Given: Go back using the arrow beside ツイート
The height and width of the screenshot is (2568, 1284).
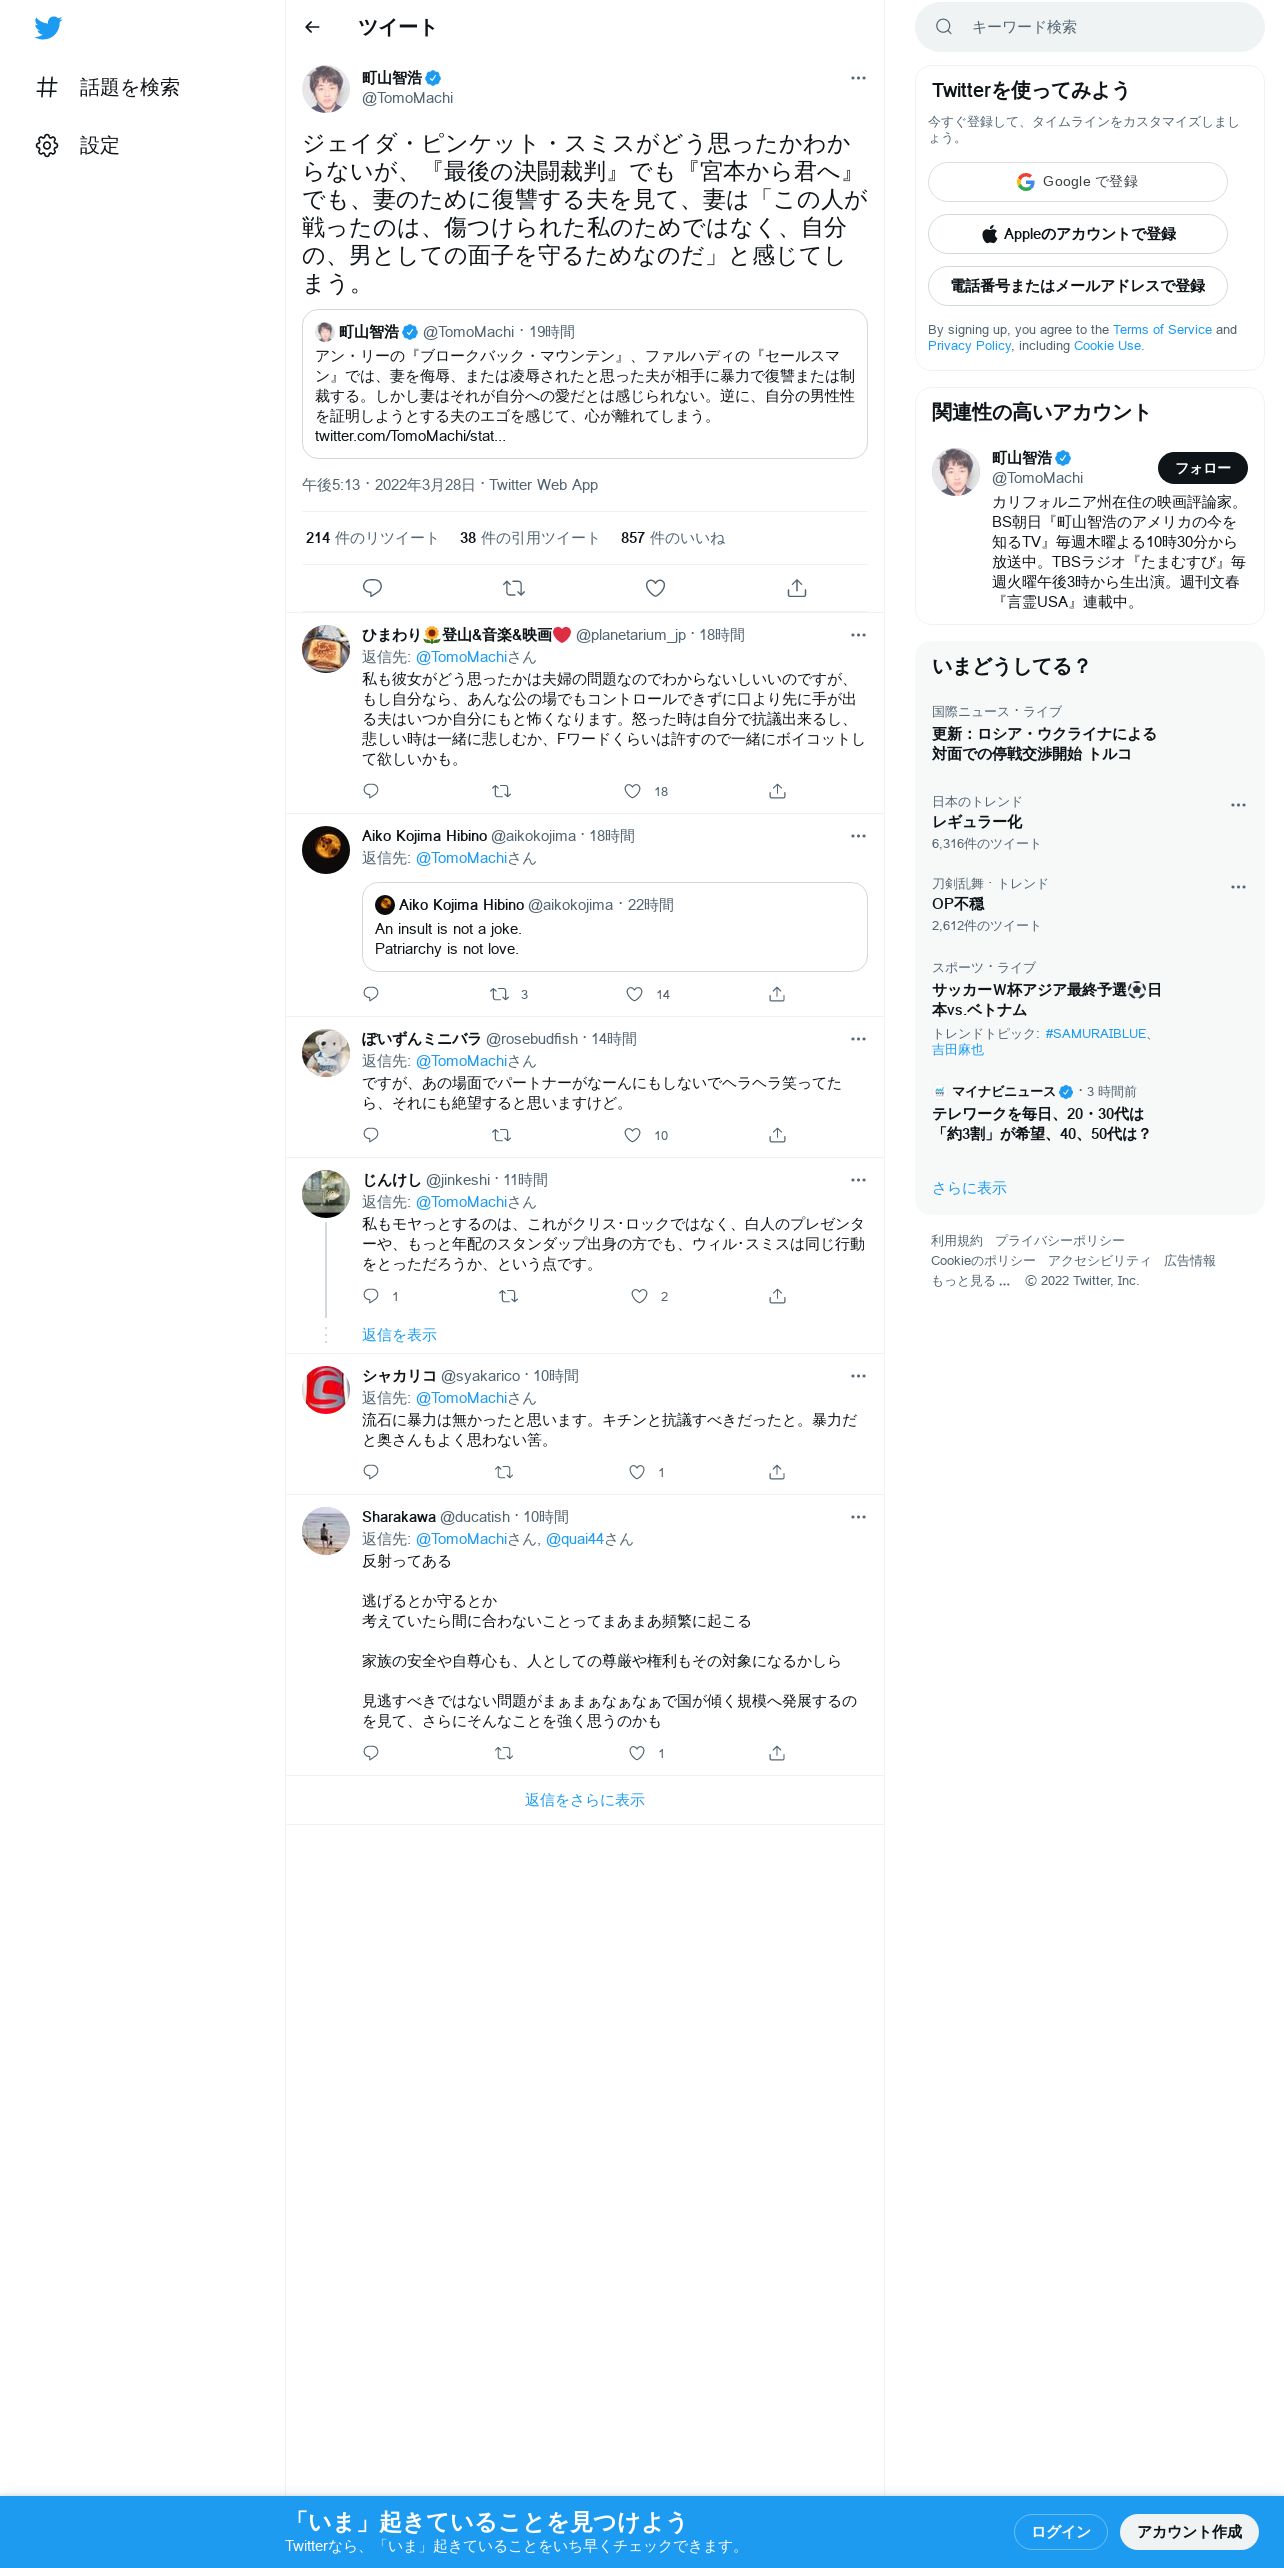Looking at the screenshot, I should pyautogui.click(x=312, y=27).
